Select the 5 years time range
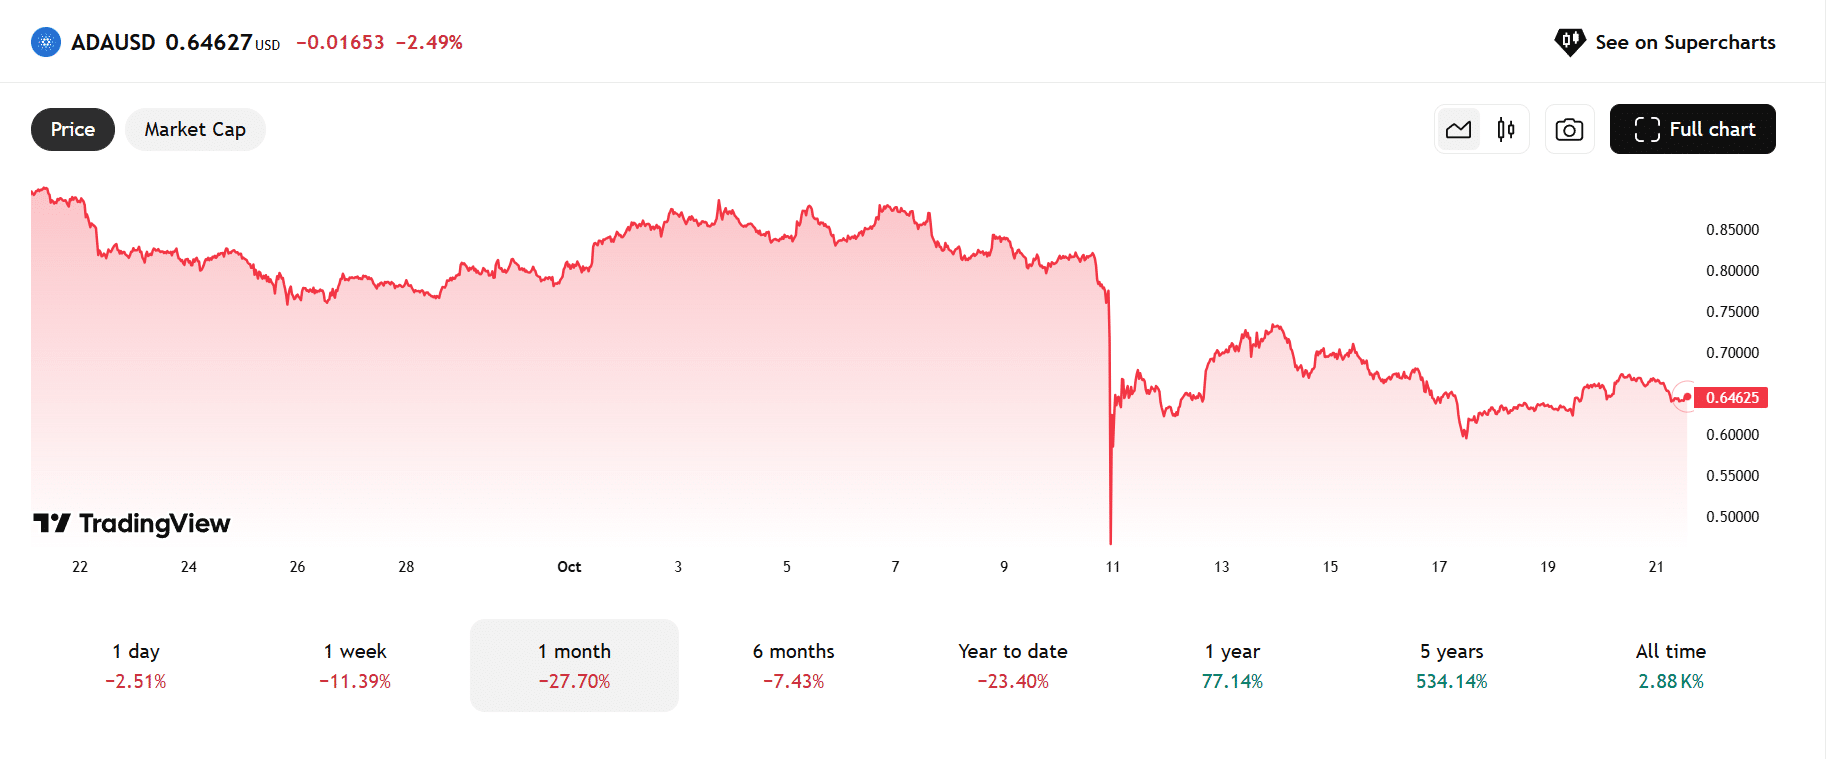The width and height of the screenshot is (1828, 759). [1451, 665]
